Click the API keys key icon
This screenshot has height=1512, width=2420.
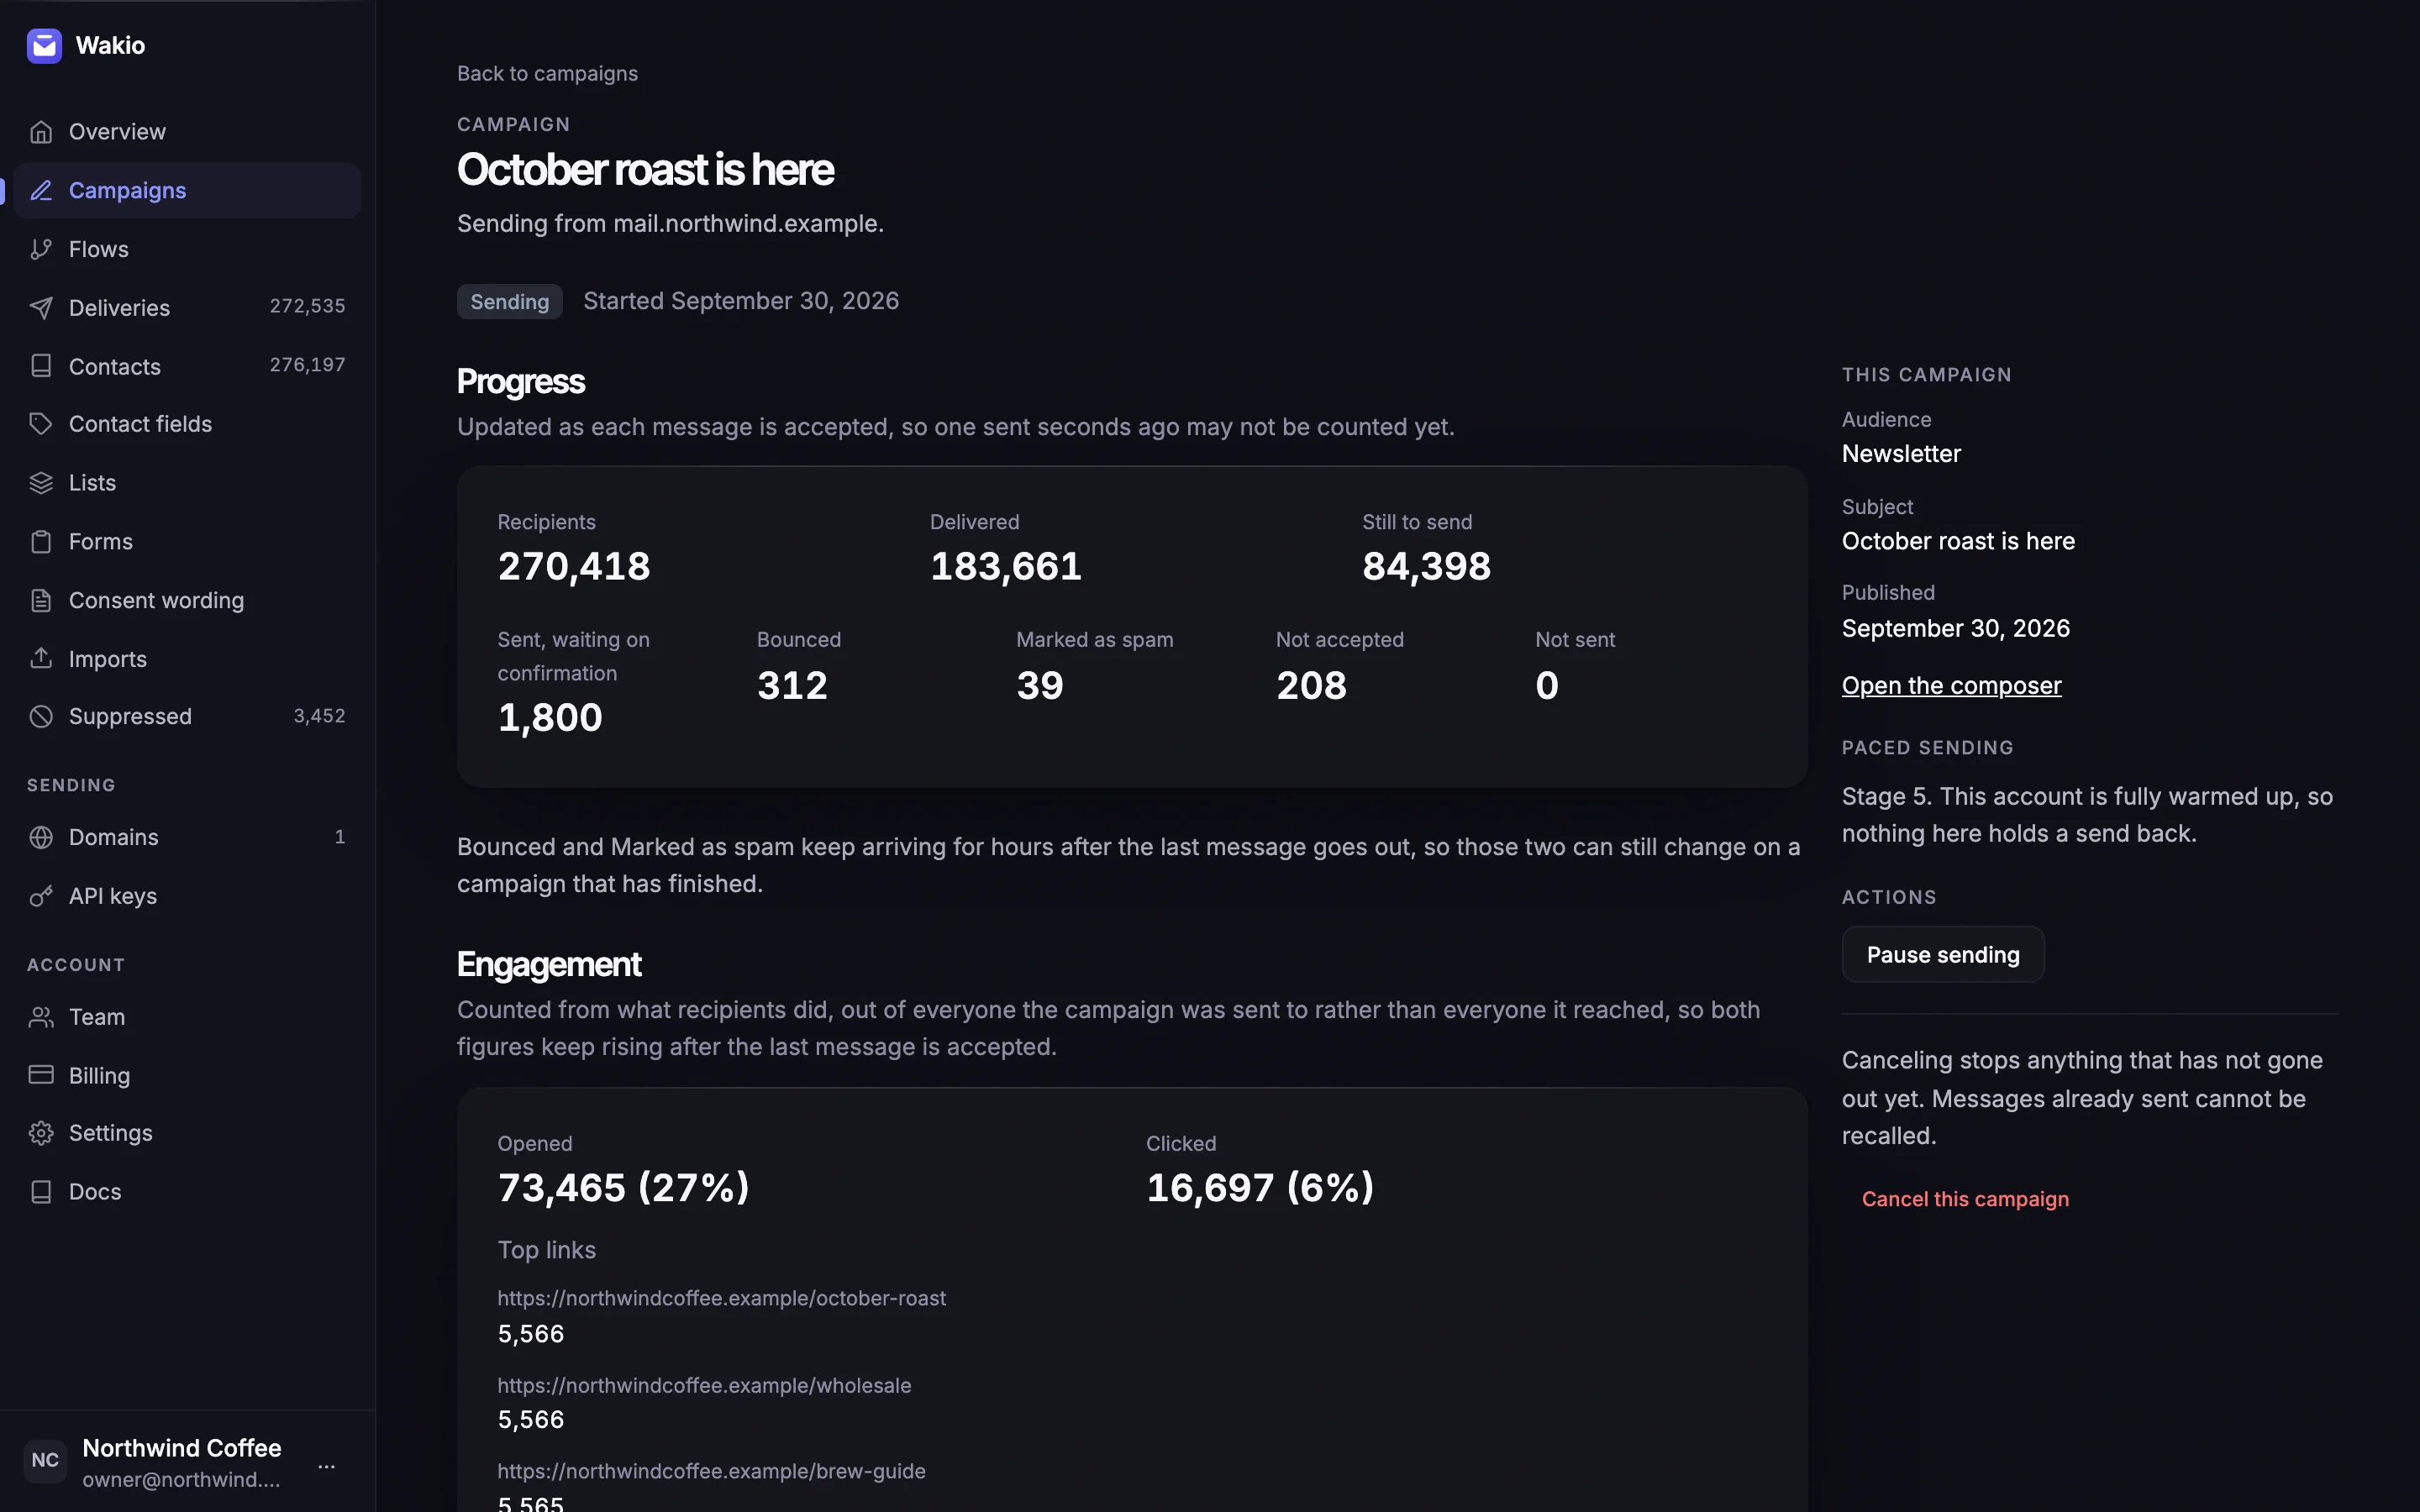[x=41, y=896]
